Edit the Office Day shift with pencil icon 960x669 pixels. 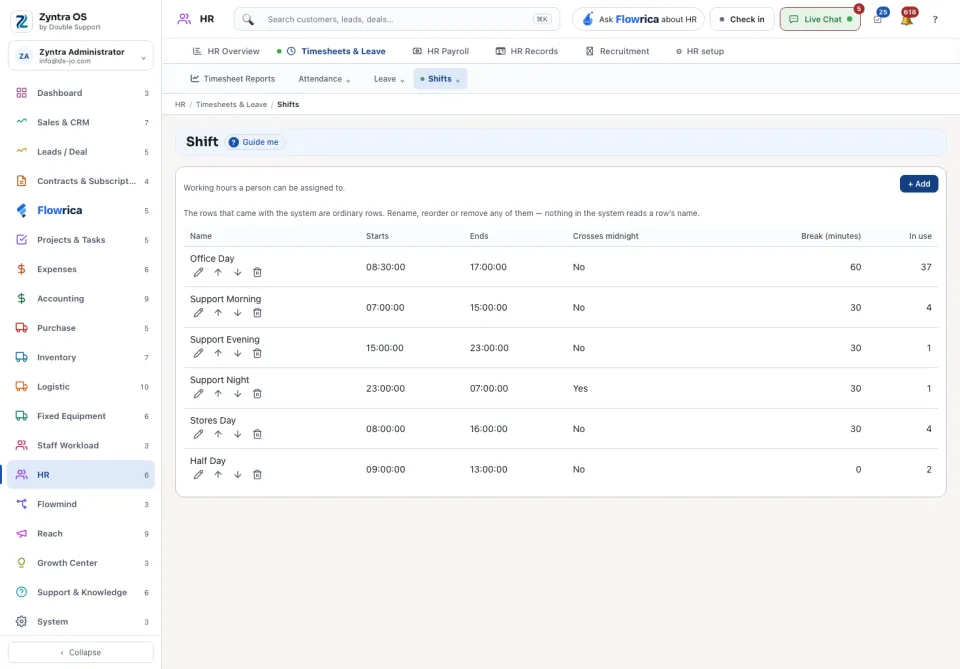point(198,272)
